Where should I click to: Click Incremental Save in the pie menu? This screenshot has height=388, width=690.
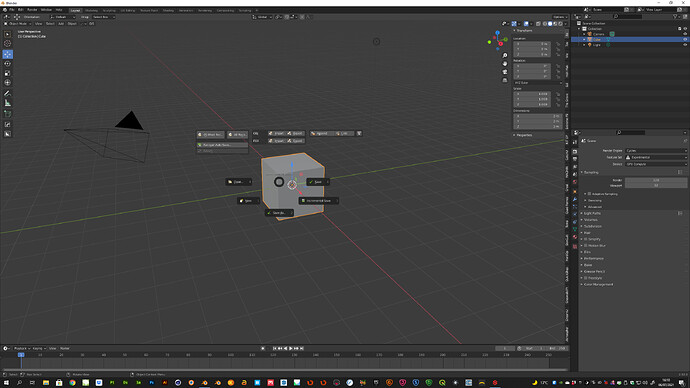pyautogui.click(x=319, y=201)
